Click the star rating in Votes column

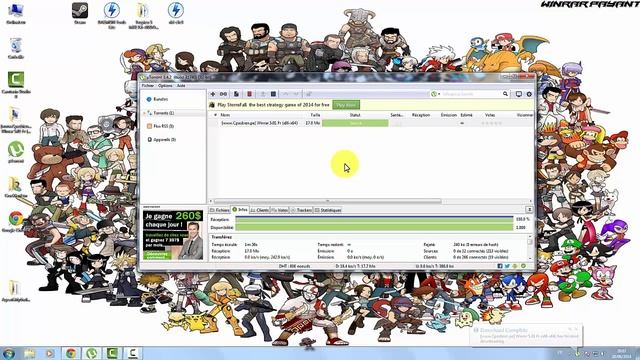tap(491, 123)
